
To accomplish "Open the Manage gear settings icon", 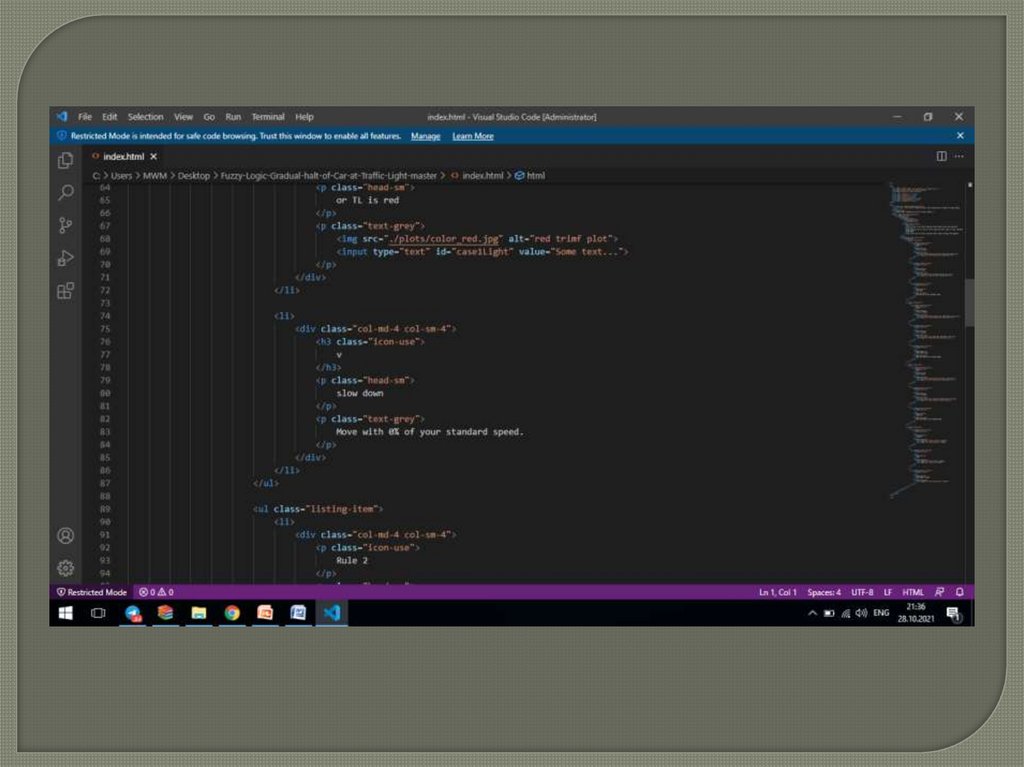I will point(66,568).
